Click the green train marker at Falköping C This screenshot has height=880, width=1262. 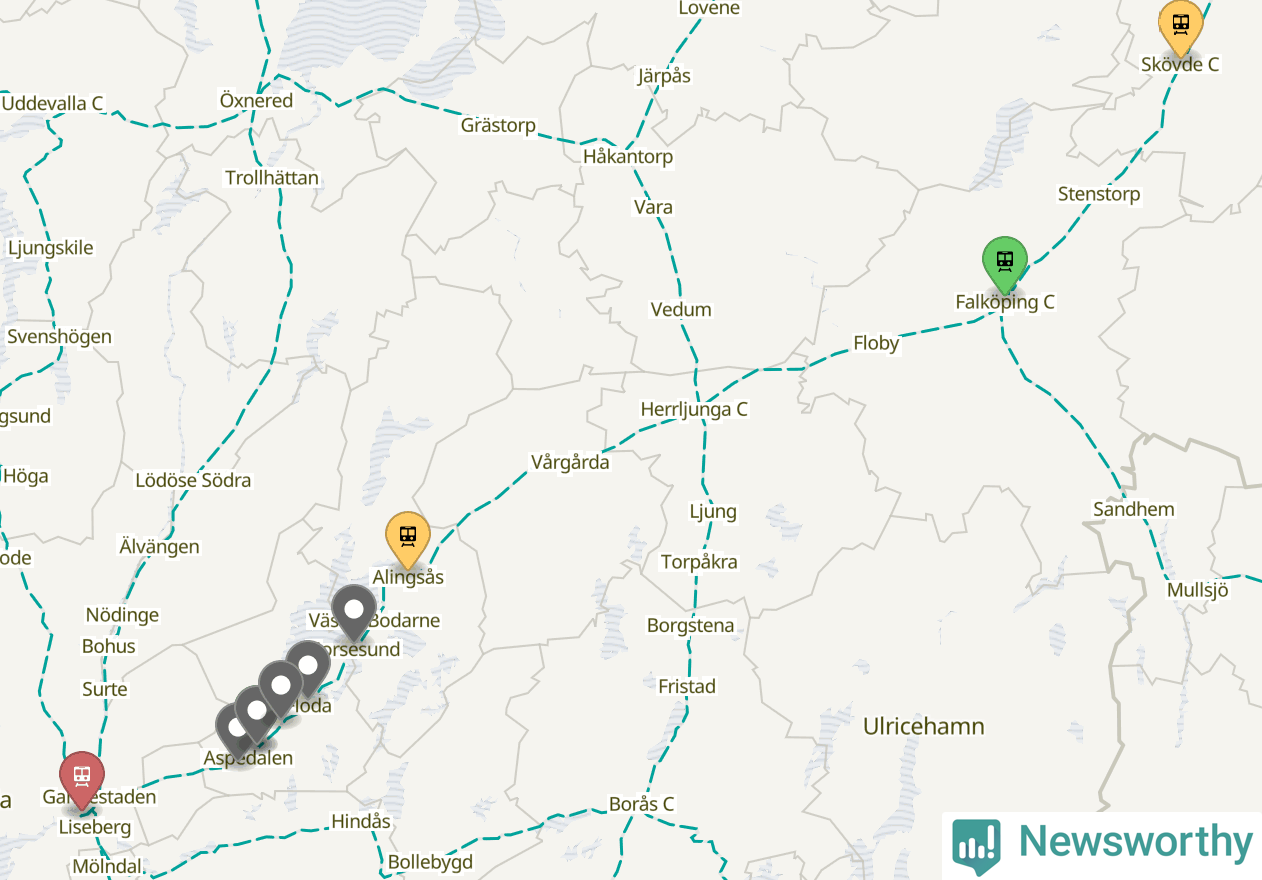click(x=1005, y=264)
